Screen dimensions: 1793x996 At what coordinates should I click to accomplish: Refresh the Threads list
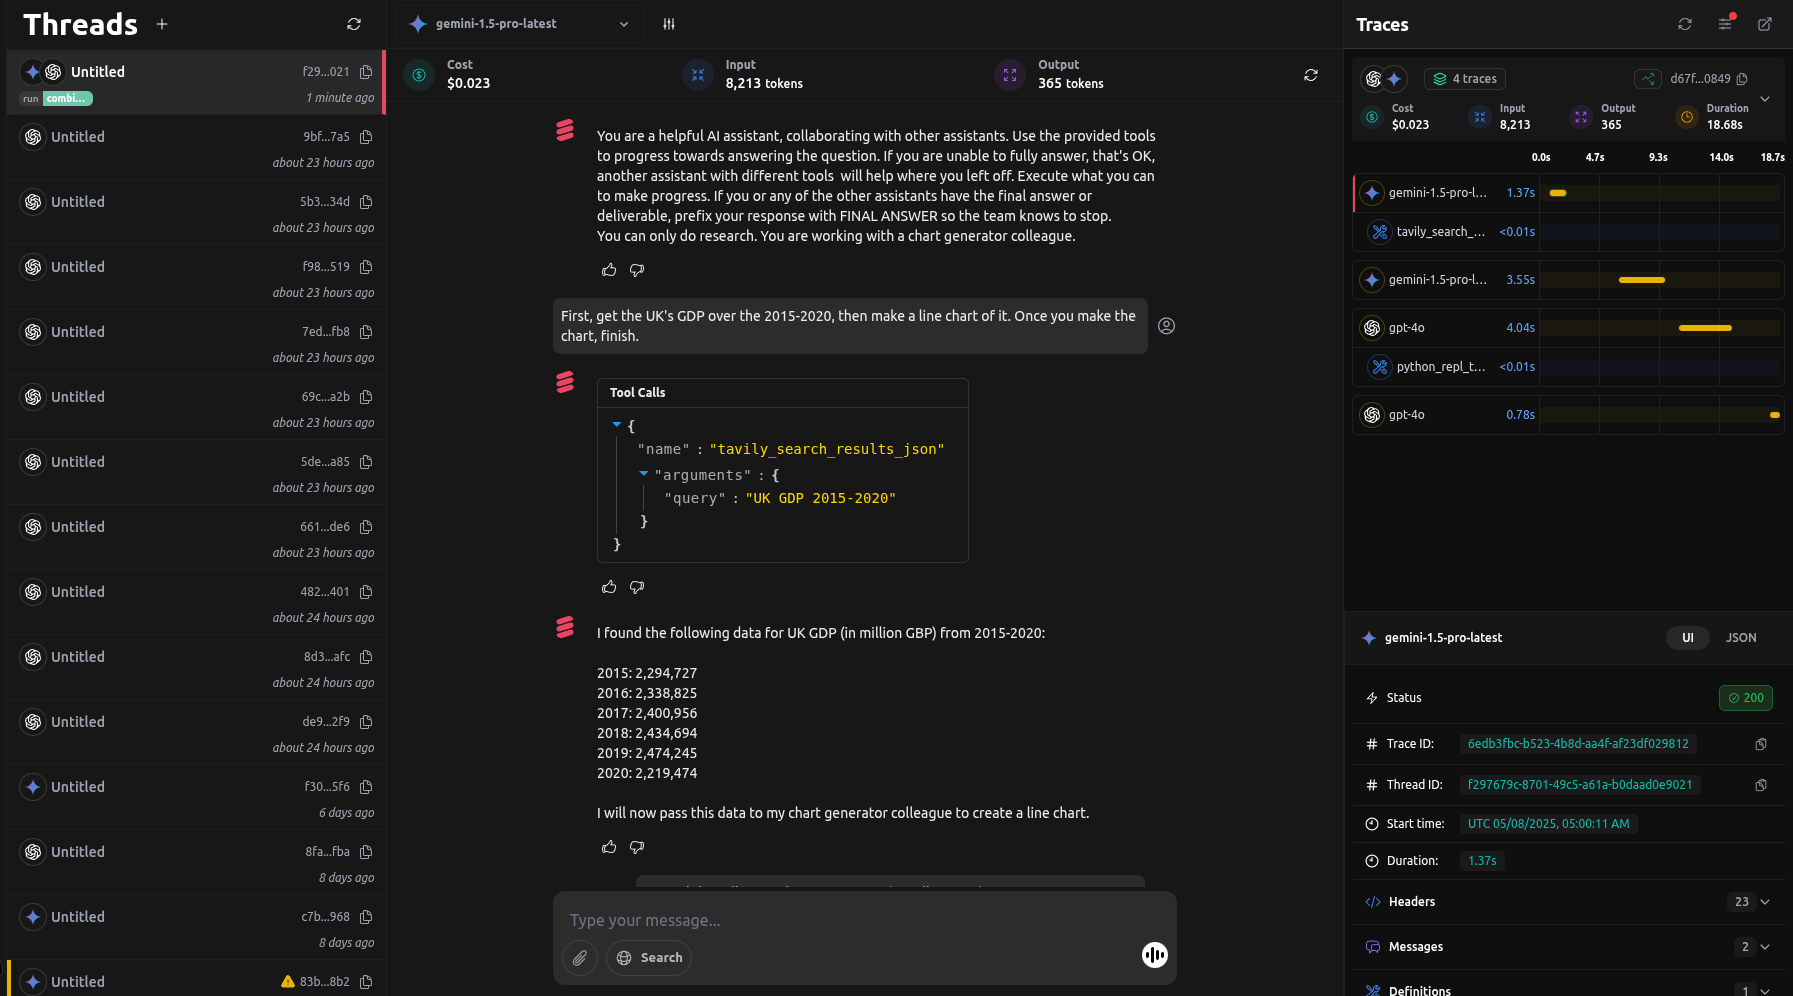tap(353, 24)
